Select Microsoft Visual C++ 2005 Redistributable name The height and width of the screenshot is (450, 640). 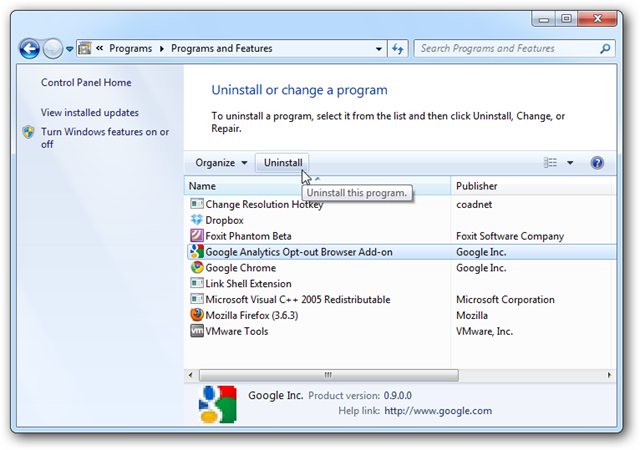[x=298, y=299]
